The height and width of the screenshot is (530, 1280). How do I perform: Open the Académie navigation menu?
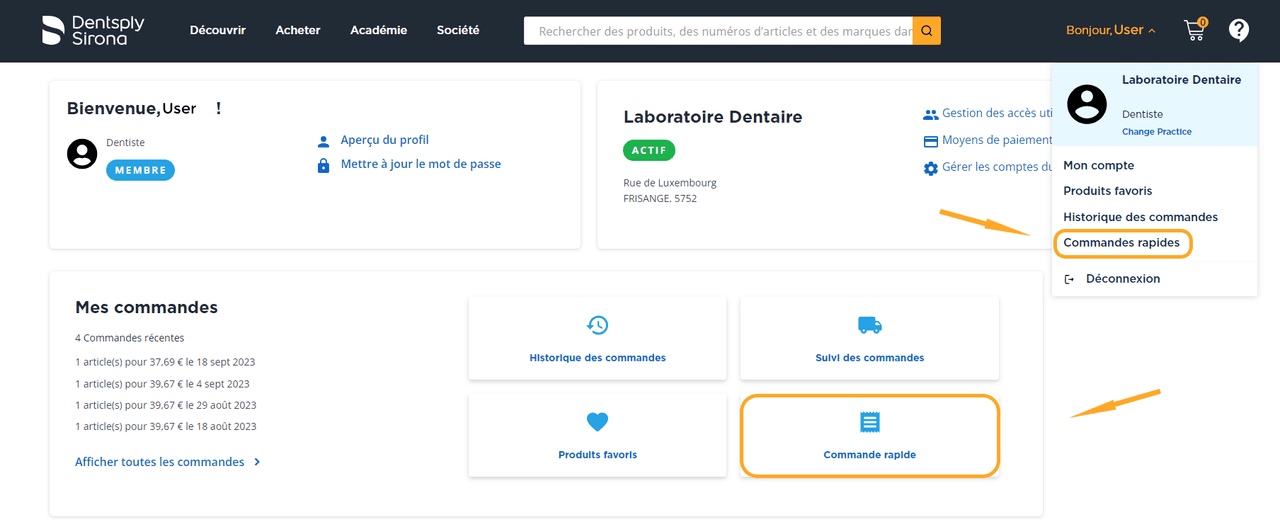(378, 30)
